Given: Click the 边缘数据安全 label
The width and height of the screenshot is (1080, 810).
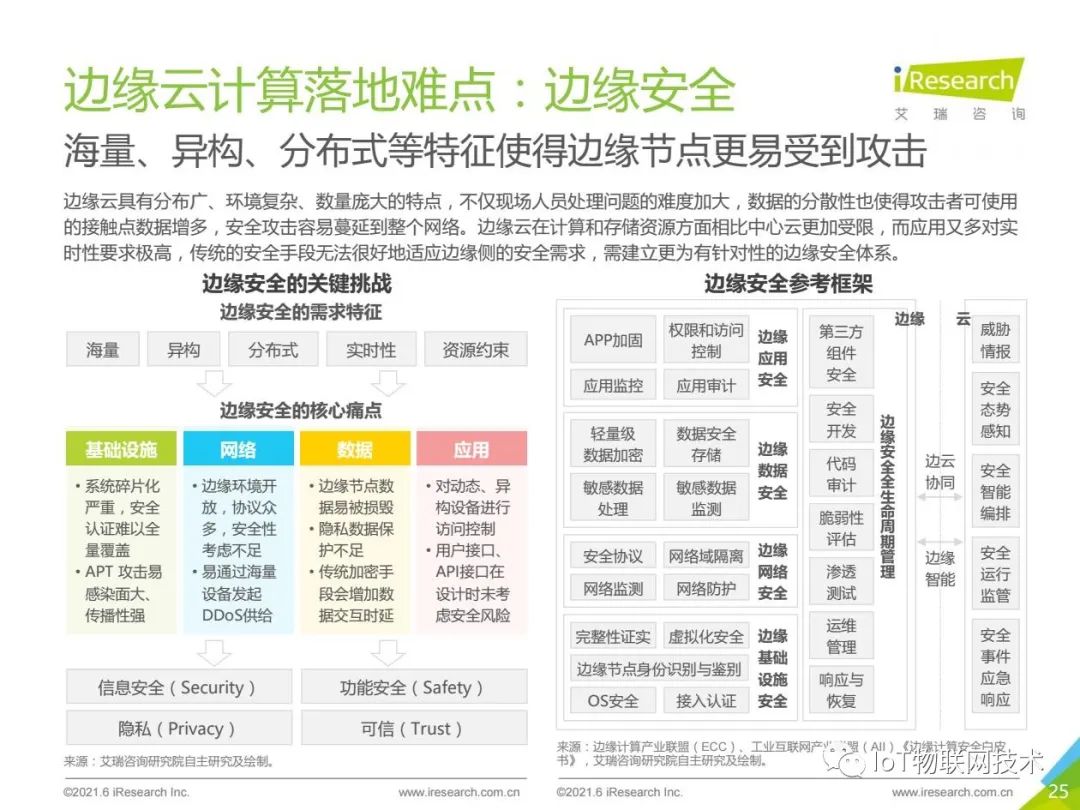Looking at the screenshot, I should pyautogui.click(x=772, y=470).
